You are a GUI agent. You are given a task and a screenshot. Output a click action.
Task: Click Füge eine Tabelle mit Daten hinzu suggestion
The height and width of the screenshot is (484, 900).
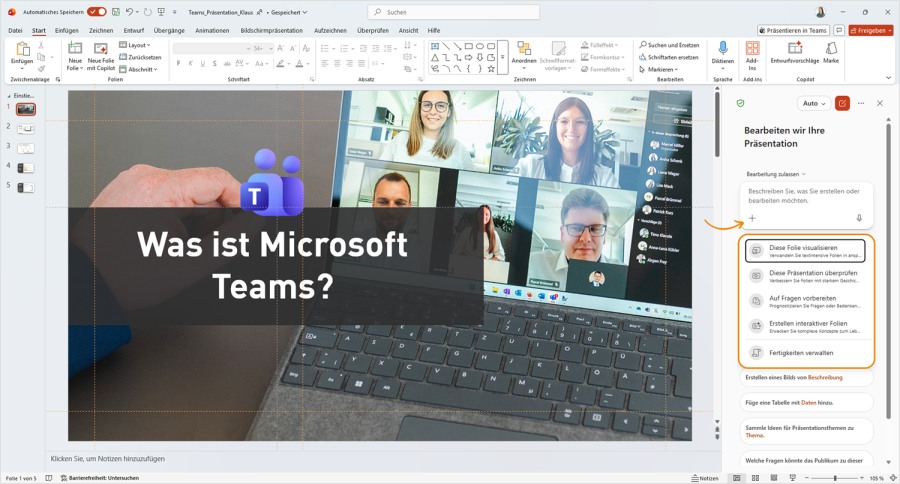click(x=806, y=402)
